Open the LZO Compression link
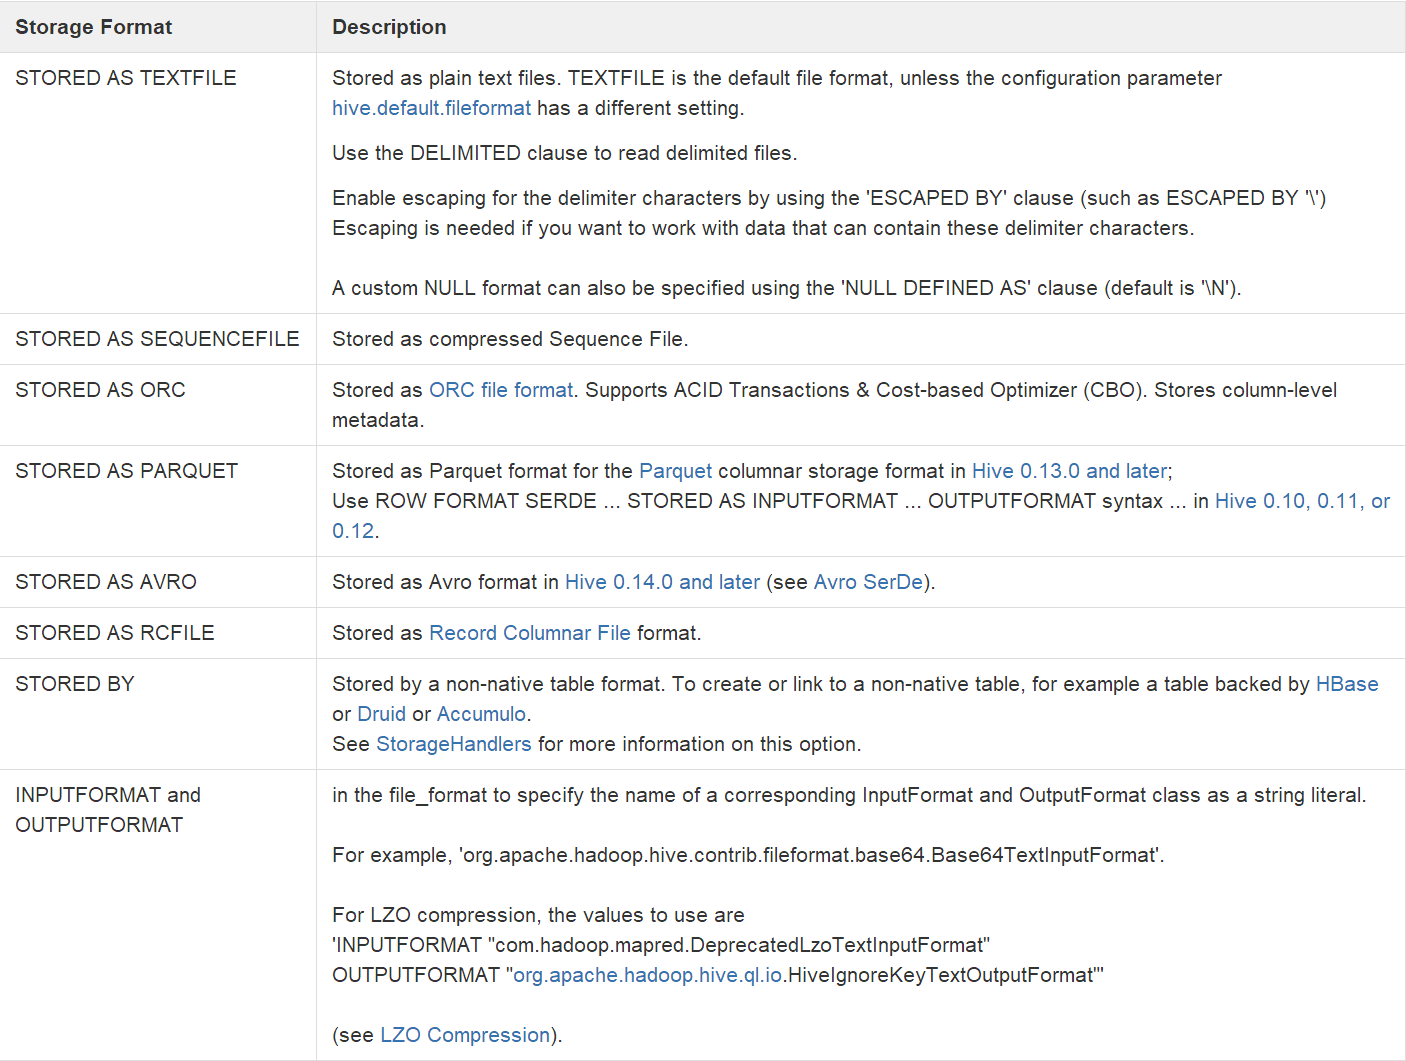The image size is (1406, 1061). tap(465, 1035)
